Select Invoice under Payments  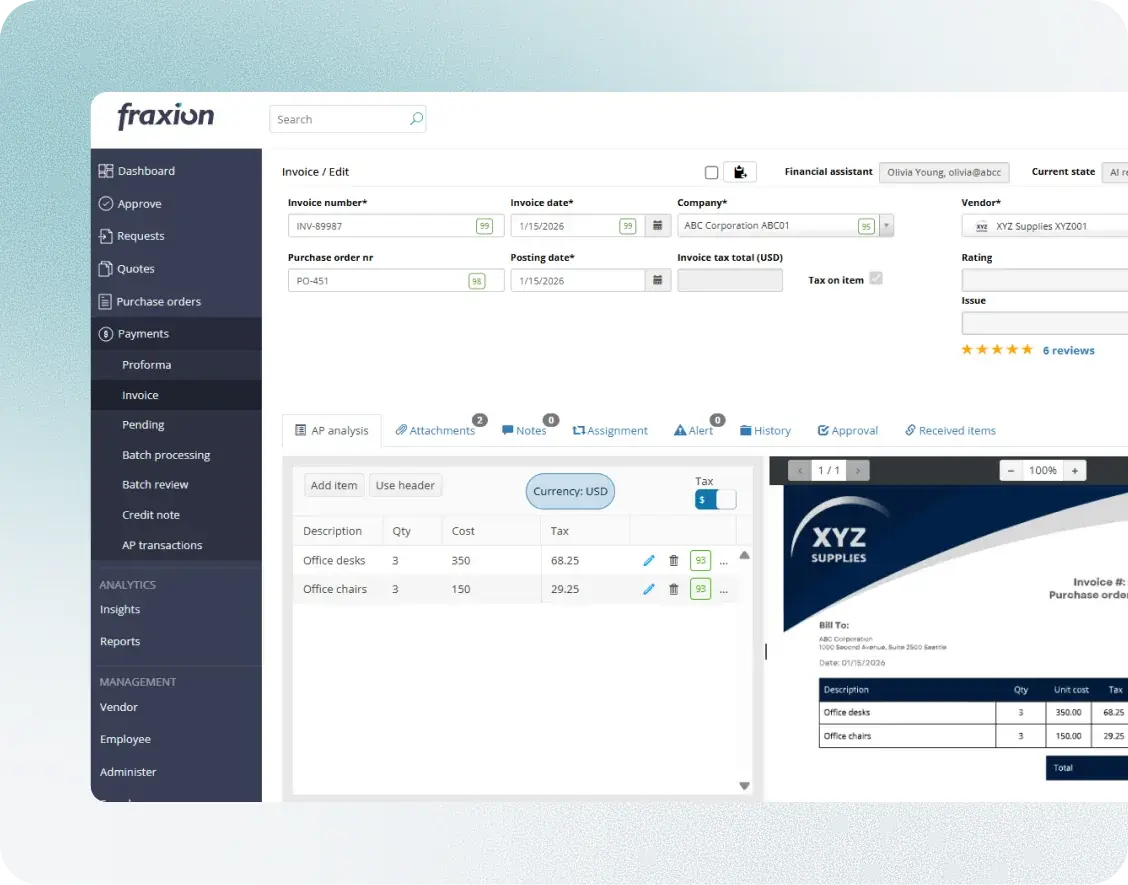[140, 395]
